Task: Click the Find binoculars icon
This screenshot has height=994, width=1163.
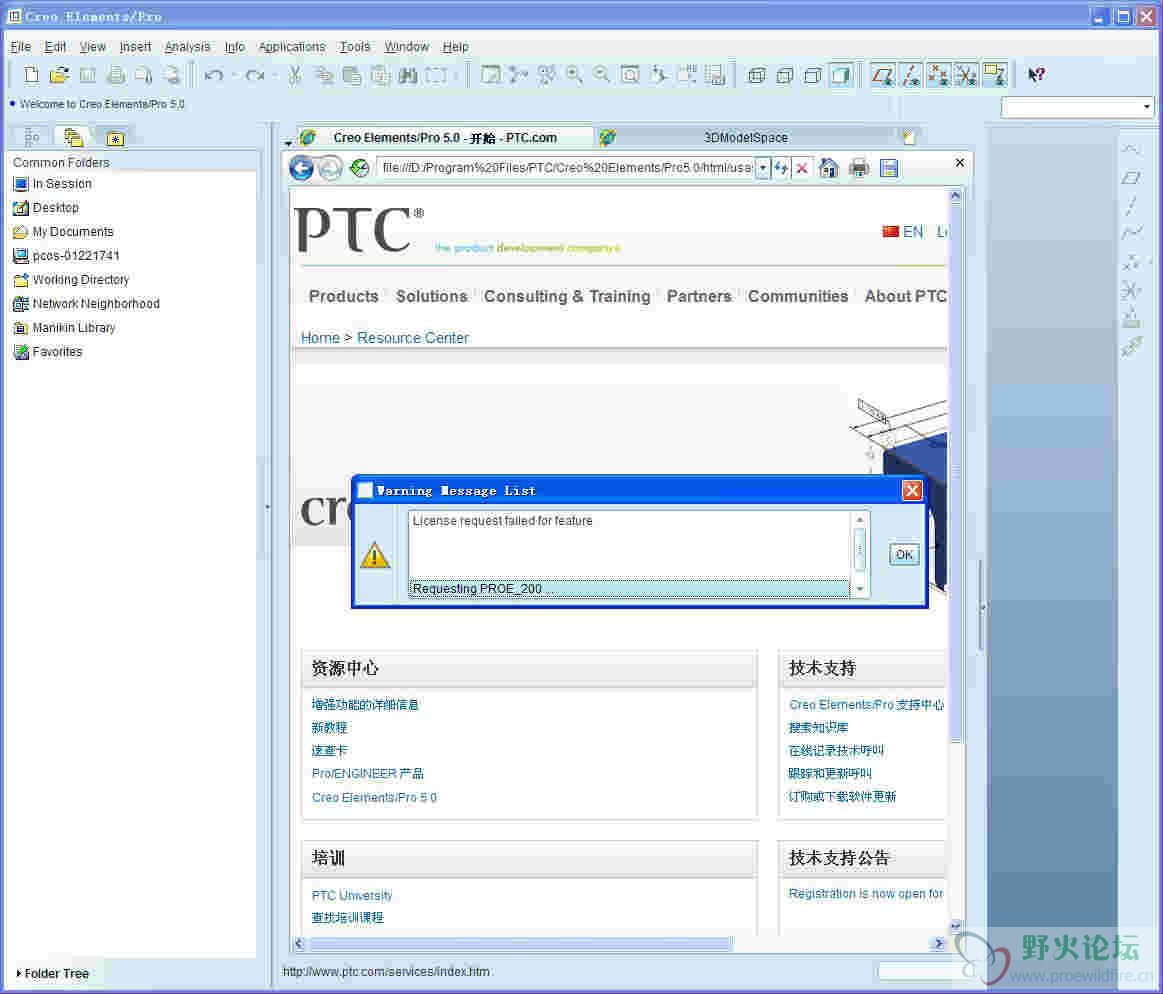Action: click(x=408, y=74)
